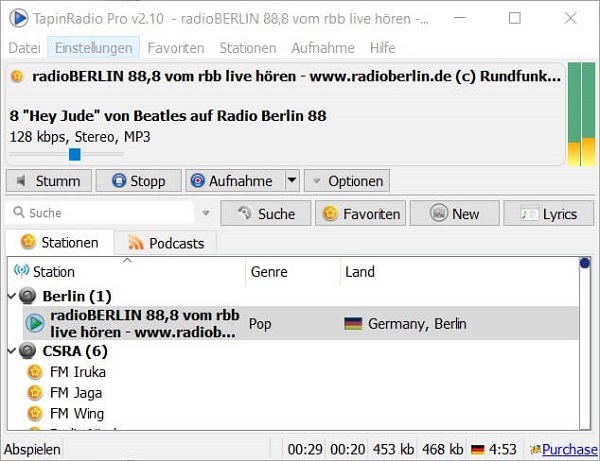Click the Suche button
Image resolution: width=600 pixels, height=461 pixels.
(266, 213)
